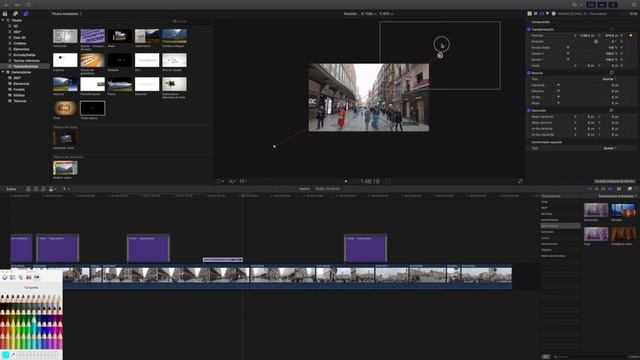The height and width of the screenshot is (360, 640).
Task: Enter full-screen viewer mode
Action: [x=520, y=181]
